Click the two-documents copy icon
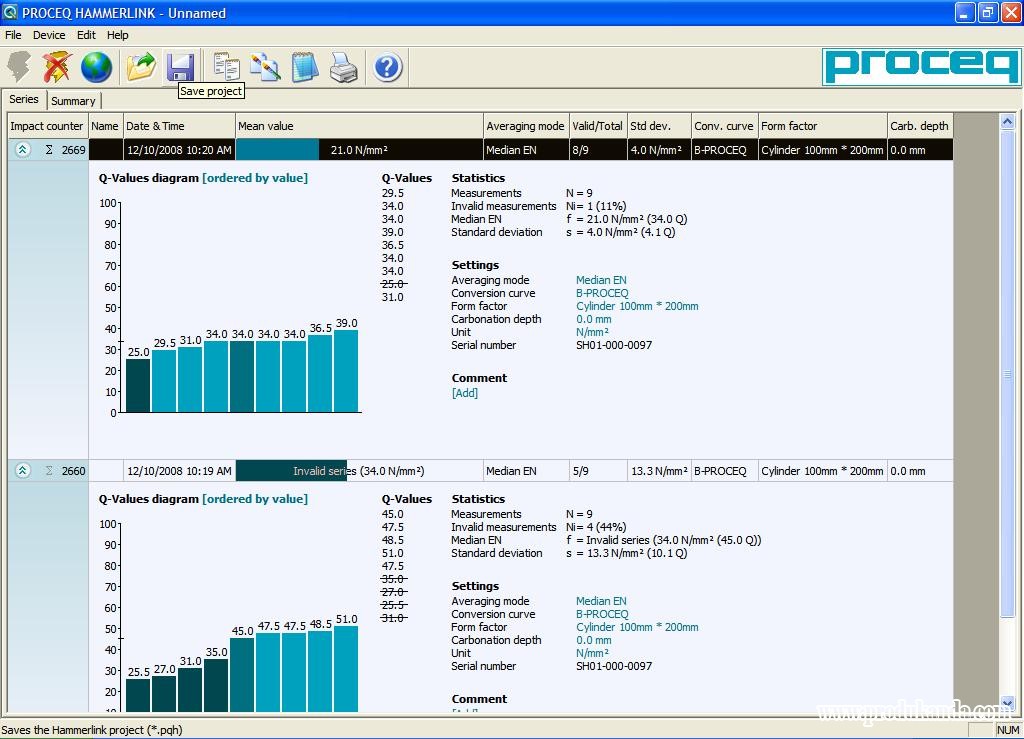This screenshot has height=739, width=1024. coord(226,67)
